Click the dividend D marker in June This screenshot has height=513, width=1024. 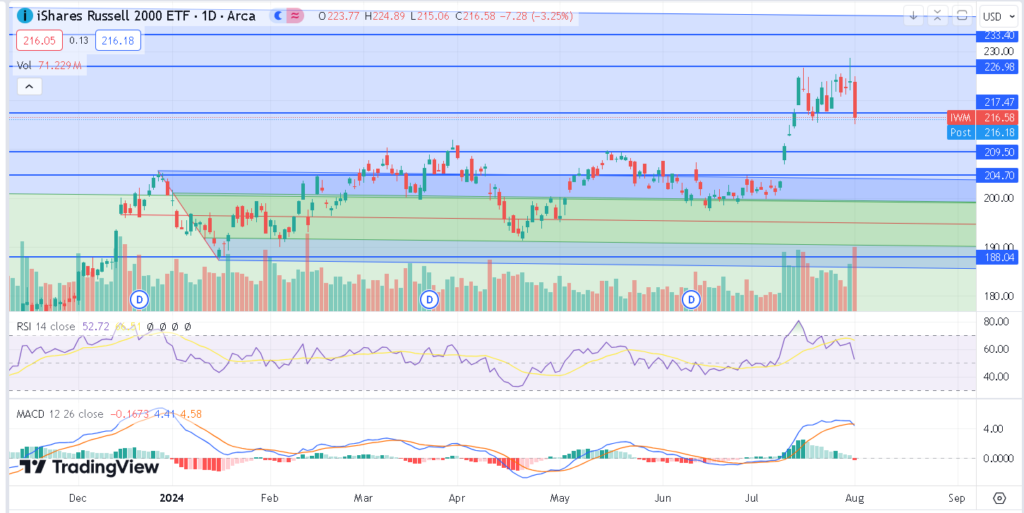(x=691, y=300)
